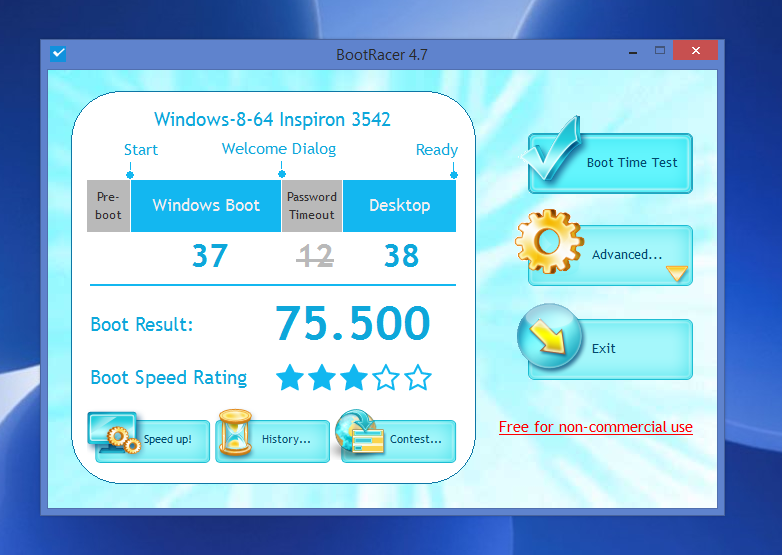Click the hourglass History icon

(x=235, y=432)
